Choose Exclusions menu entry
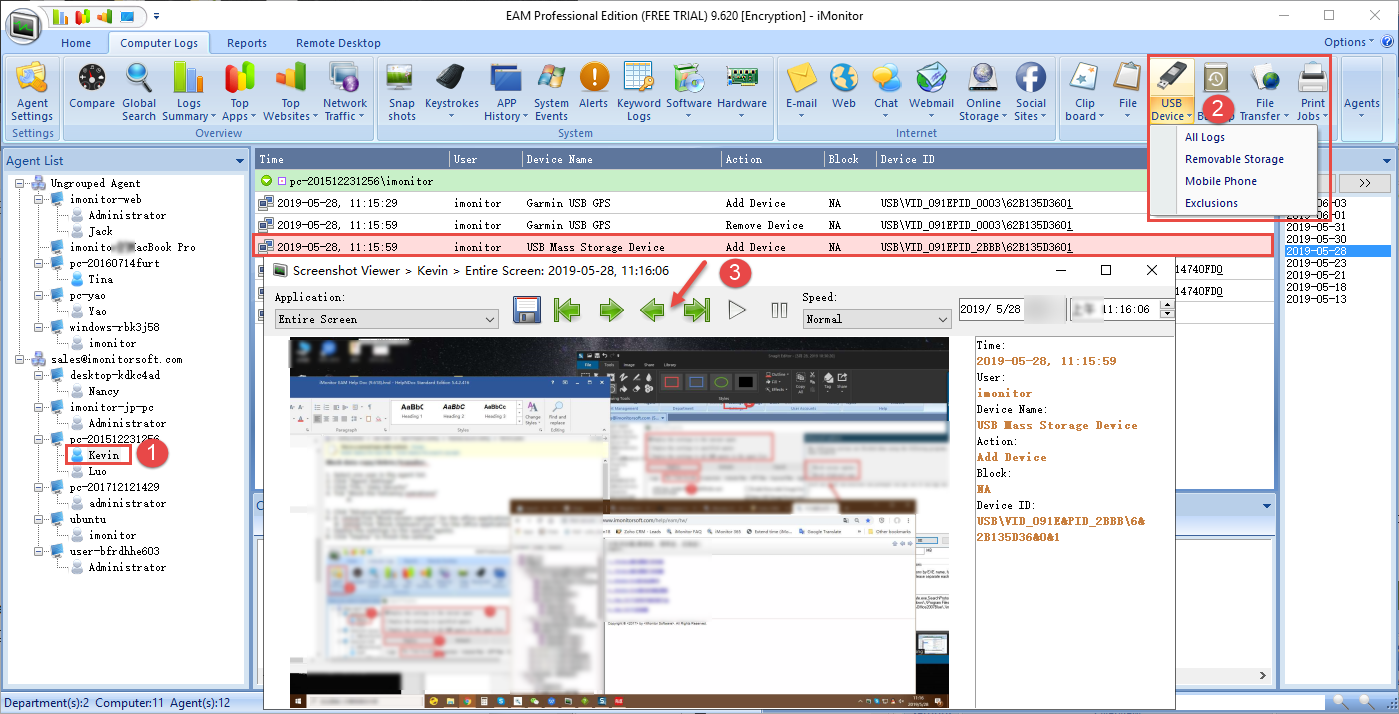The height and width of the screenshot is (714, 1399). [x=1211, y=203]
